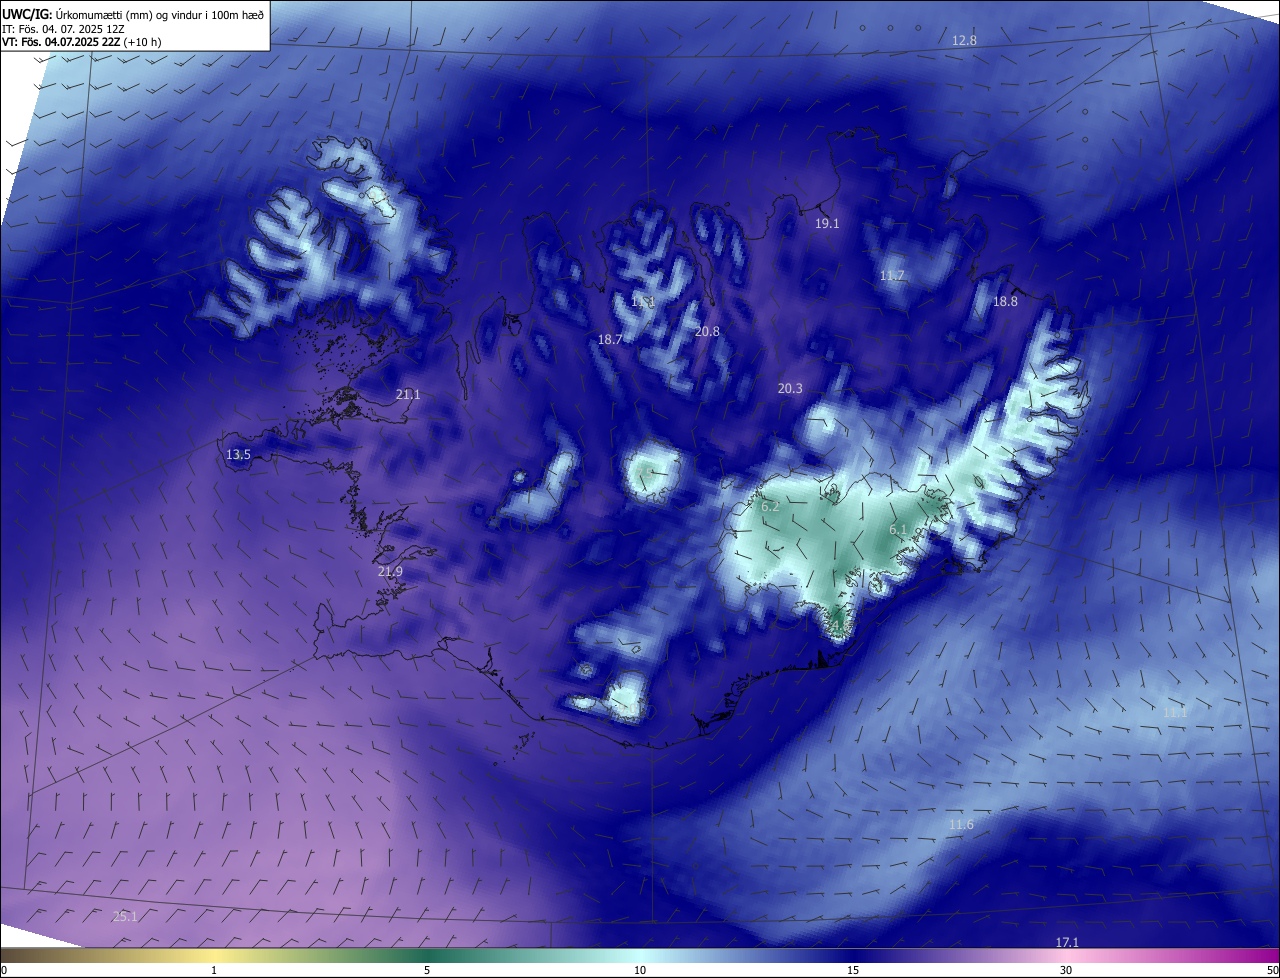Select the 6.2 value on the glacier
Image resolution: width=1280 pixels, height=978 pixels.
[x=770, y=508]
